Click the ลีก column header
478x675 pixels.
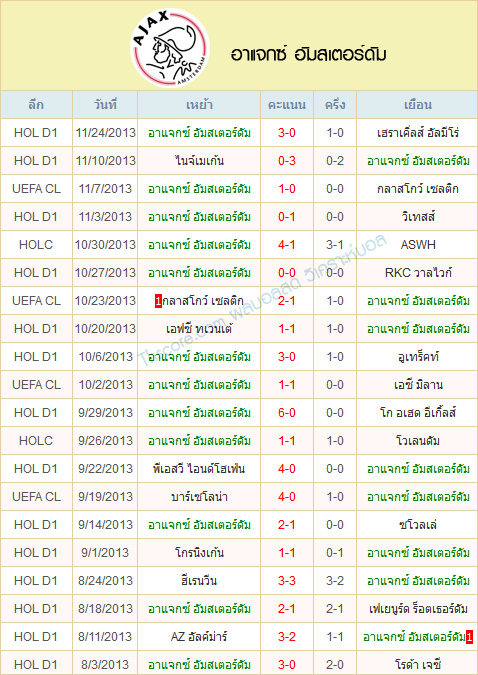click(x=36, y=105)
